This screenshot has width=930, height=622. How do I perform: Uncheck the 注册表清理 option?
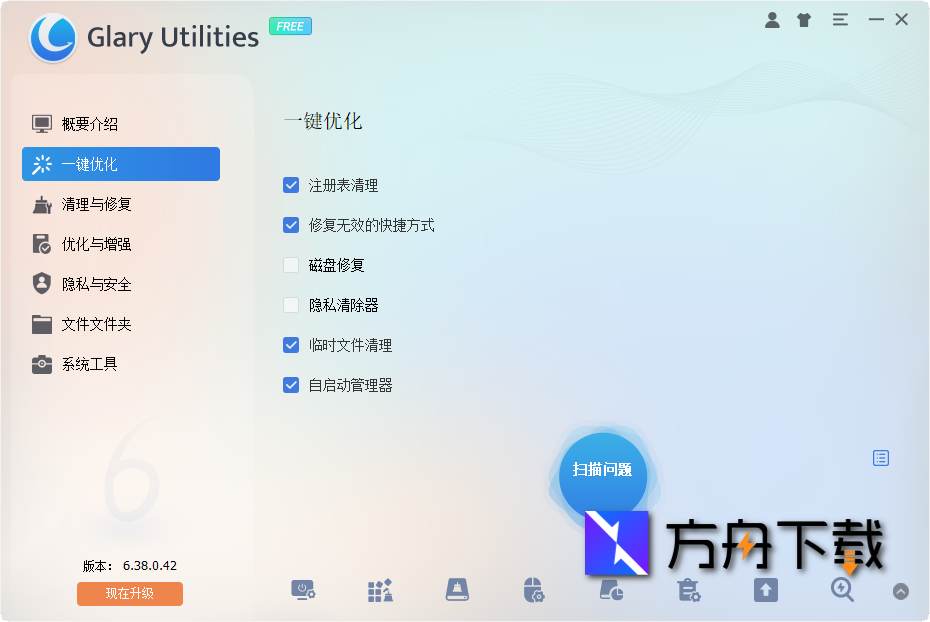pos(291,185)
